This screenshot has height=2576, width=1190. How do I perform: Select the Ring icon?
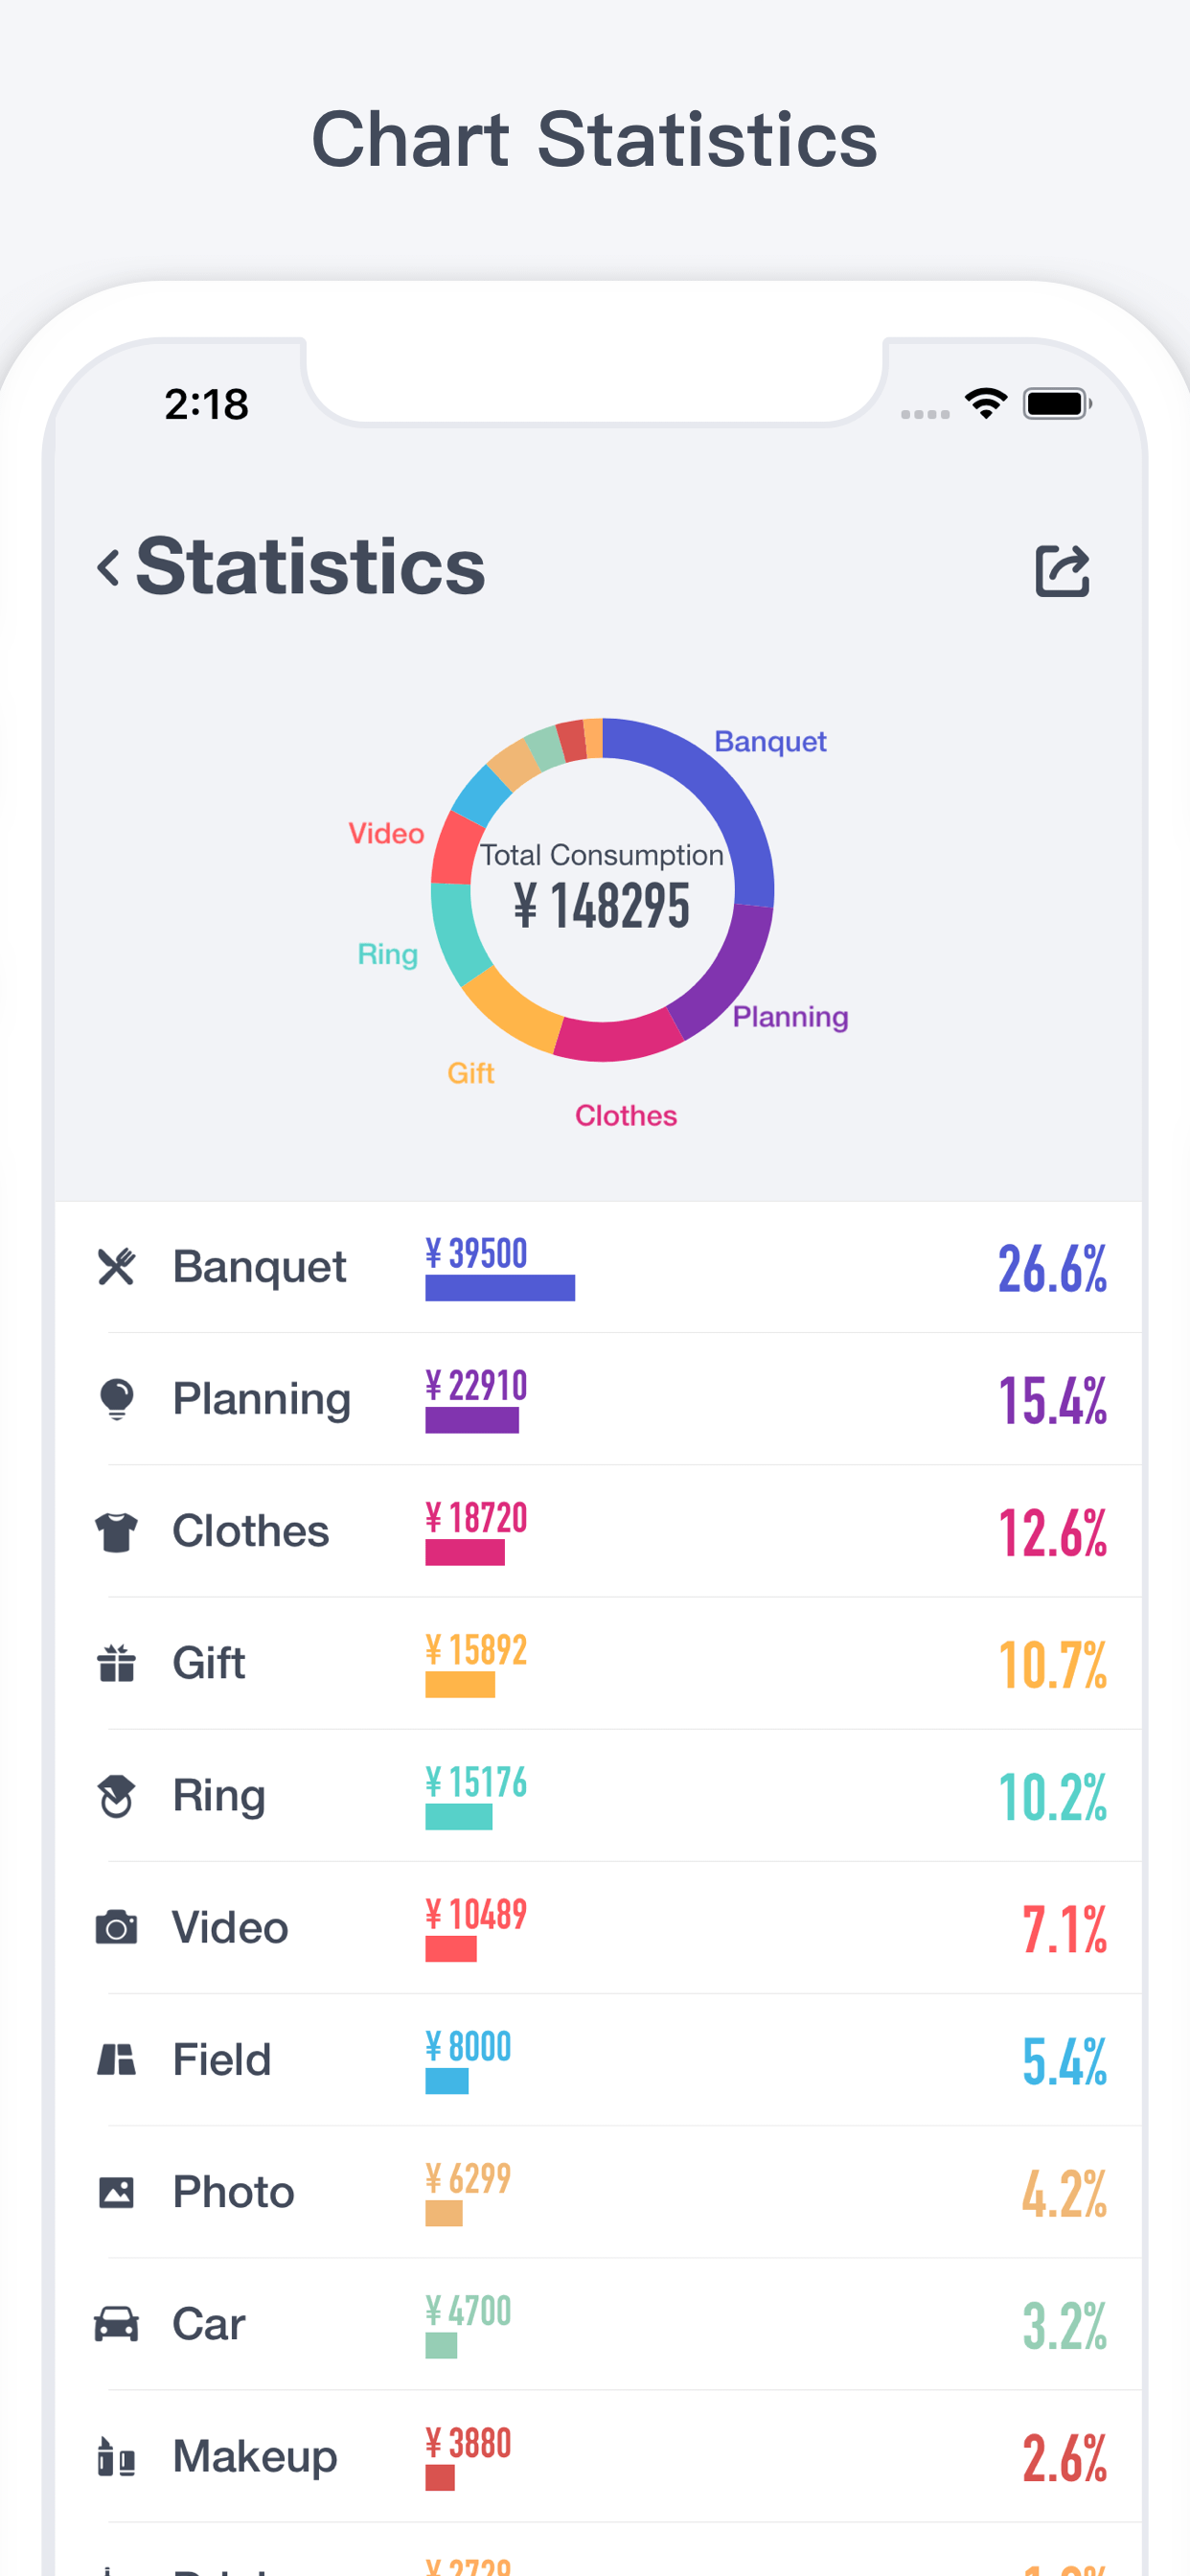click(x=116, y=1794)
